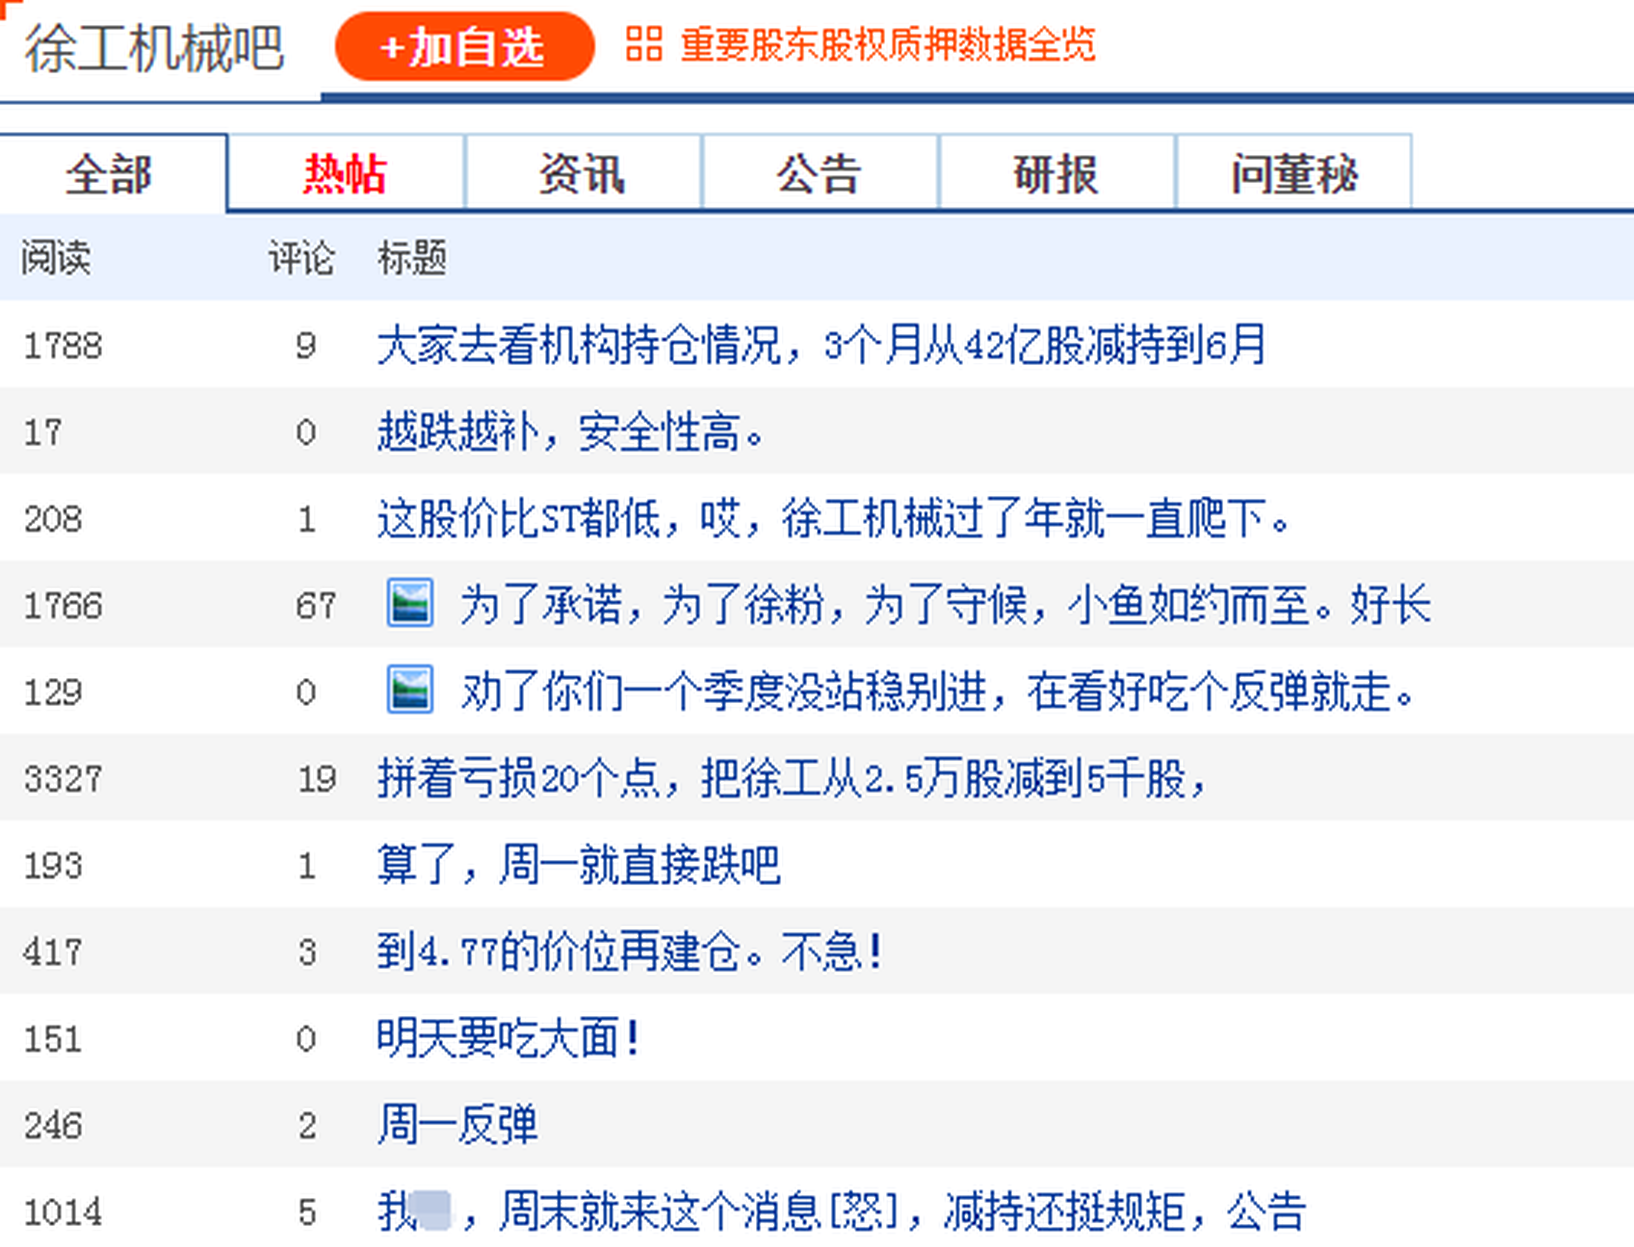Viewport: 1634px width, 1247px height.
Task: Open 重要股东股权质押数据全览 link
Action: click(x=887, y=45)
